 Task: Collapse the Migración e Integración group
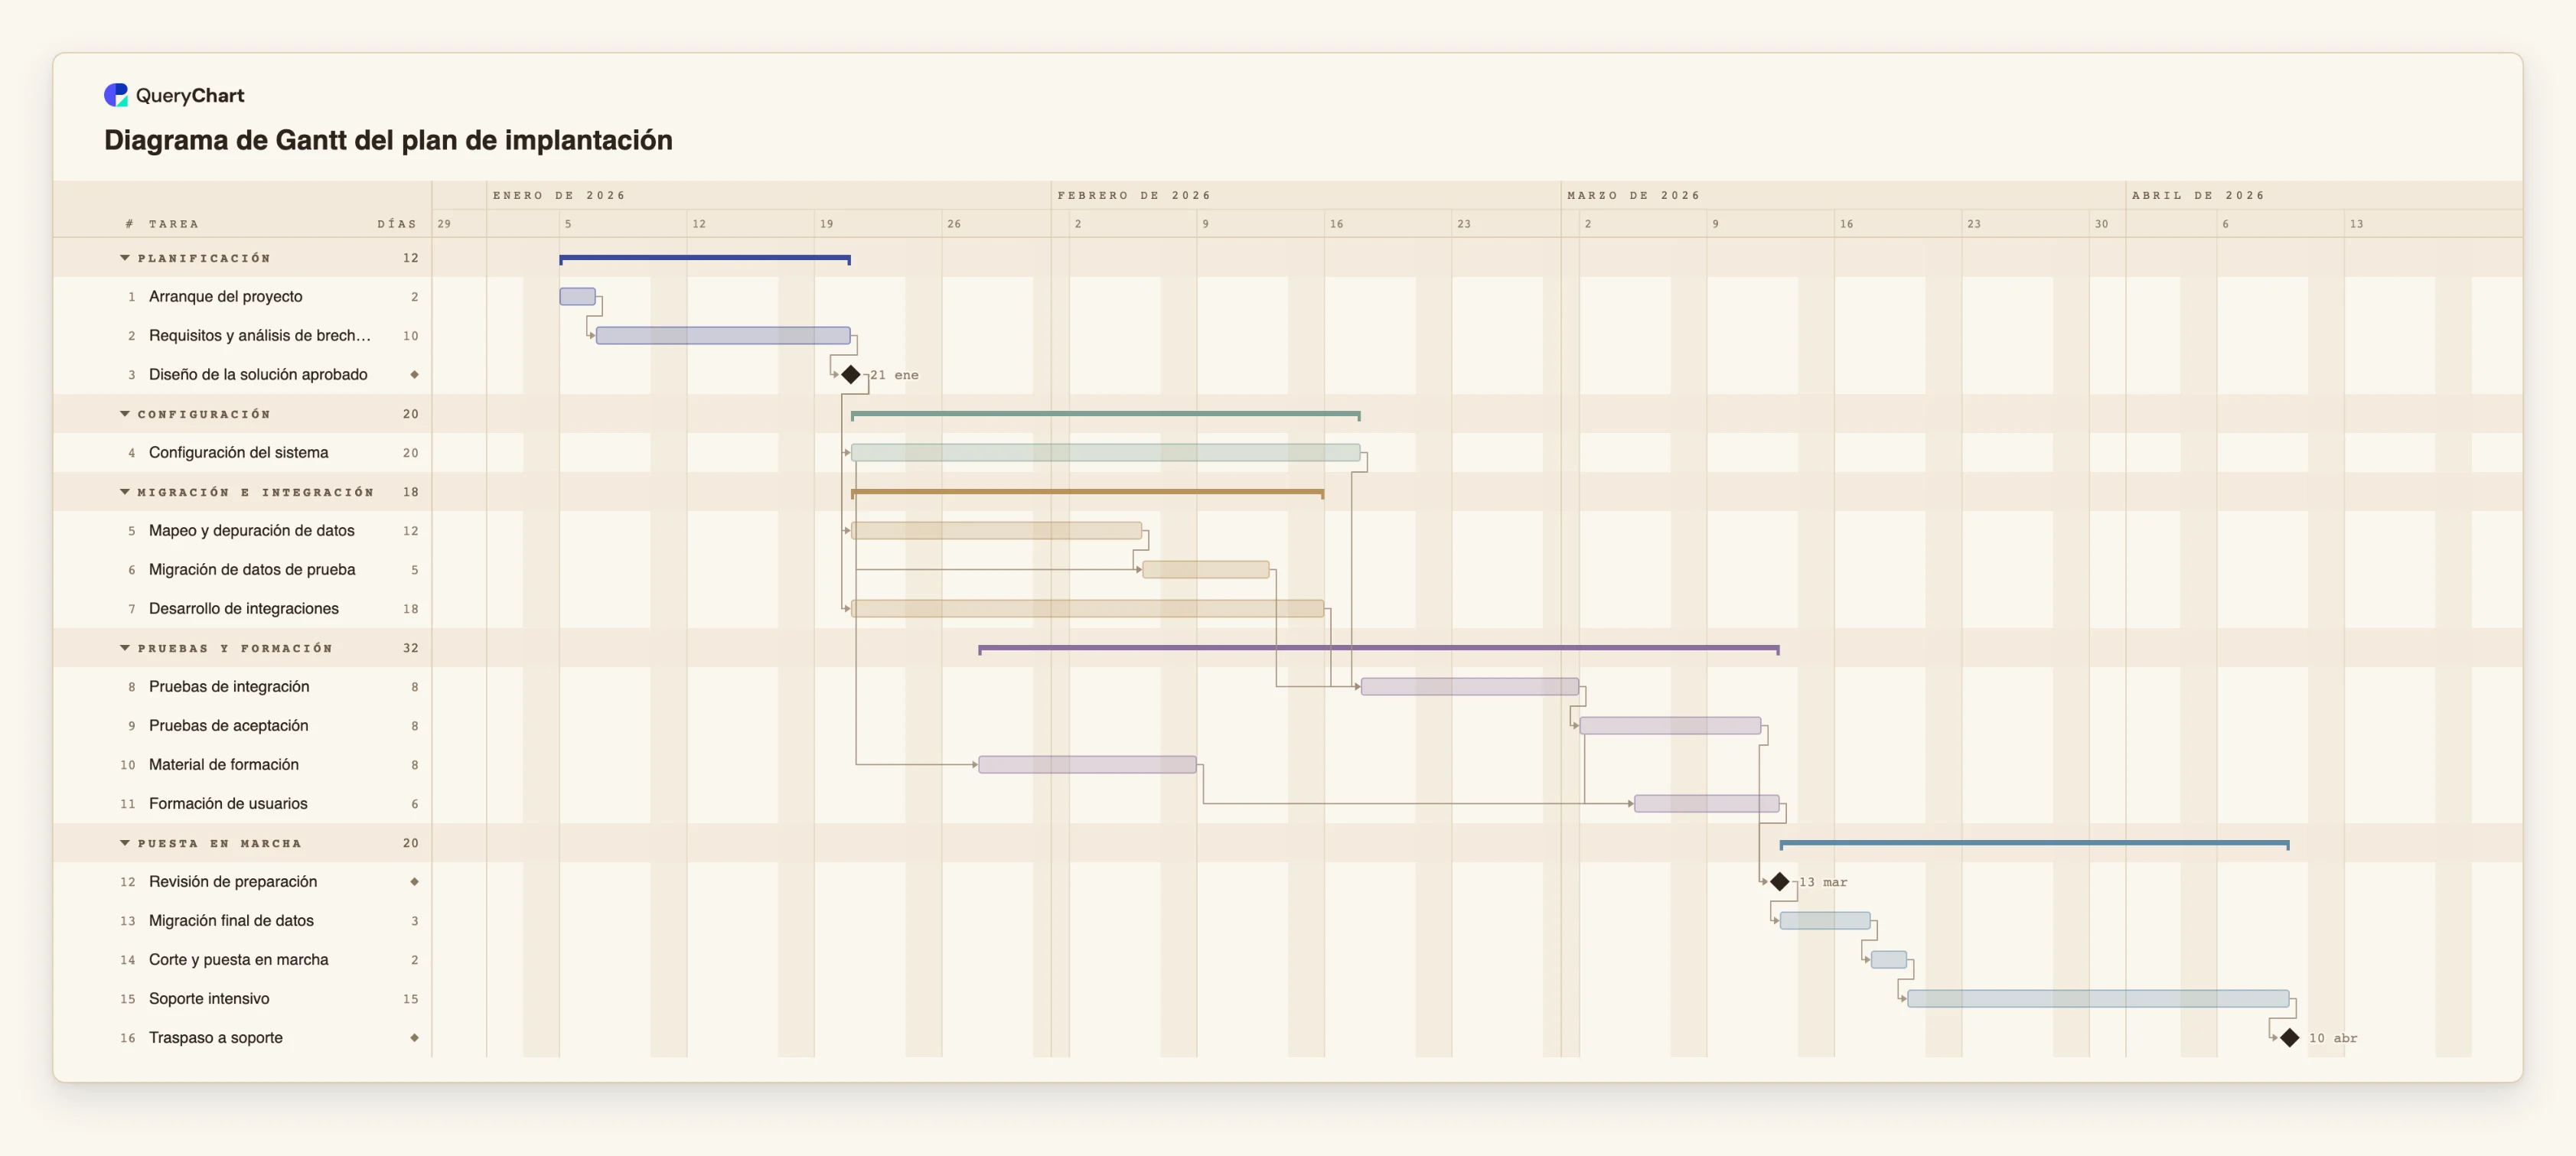125,492
